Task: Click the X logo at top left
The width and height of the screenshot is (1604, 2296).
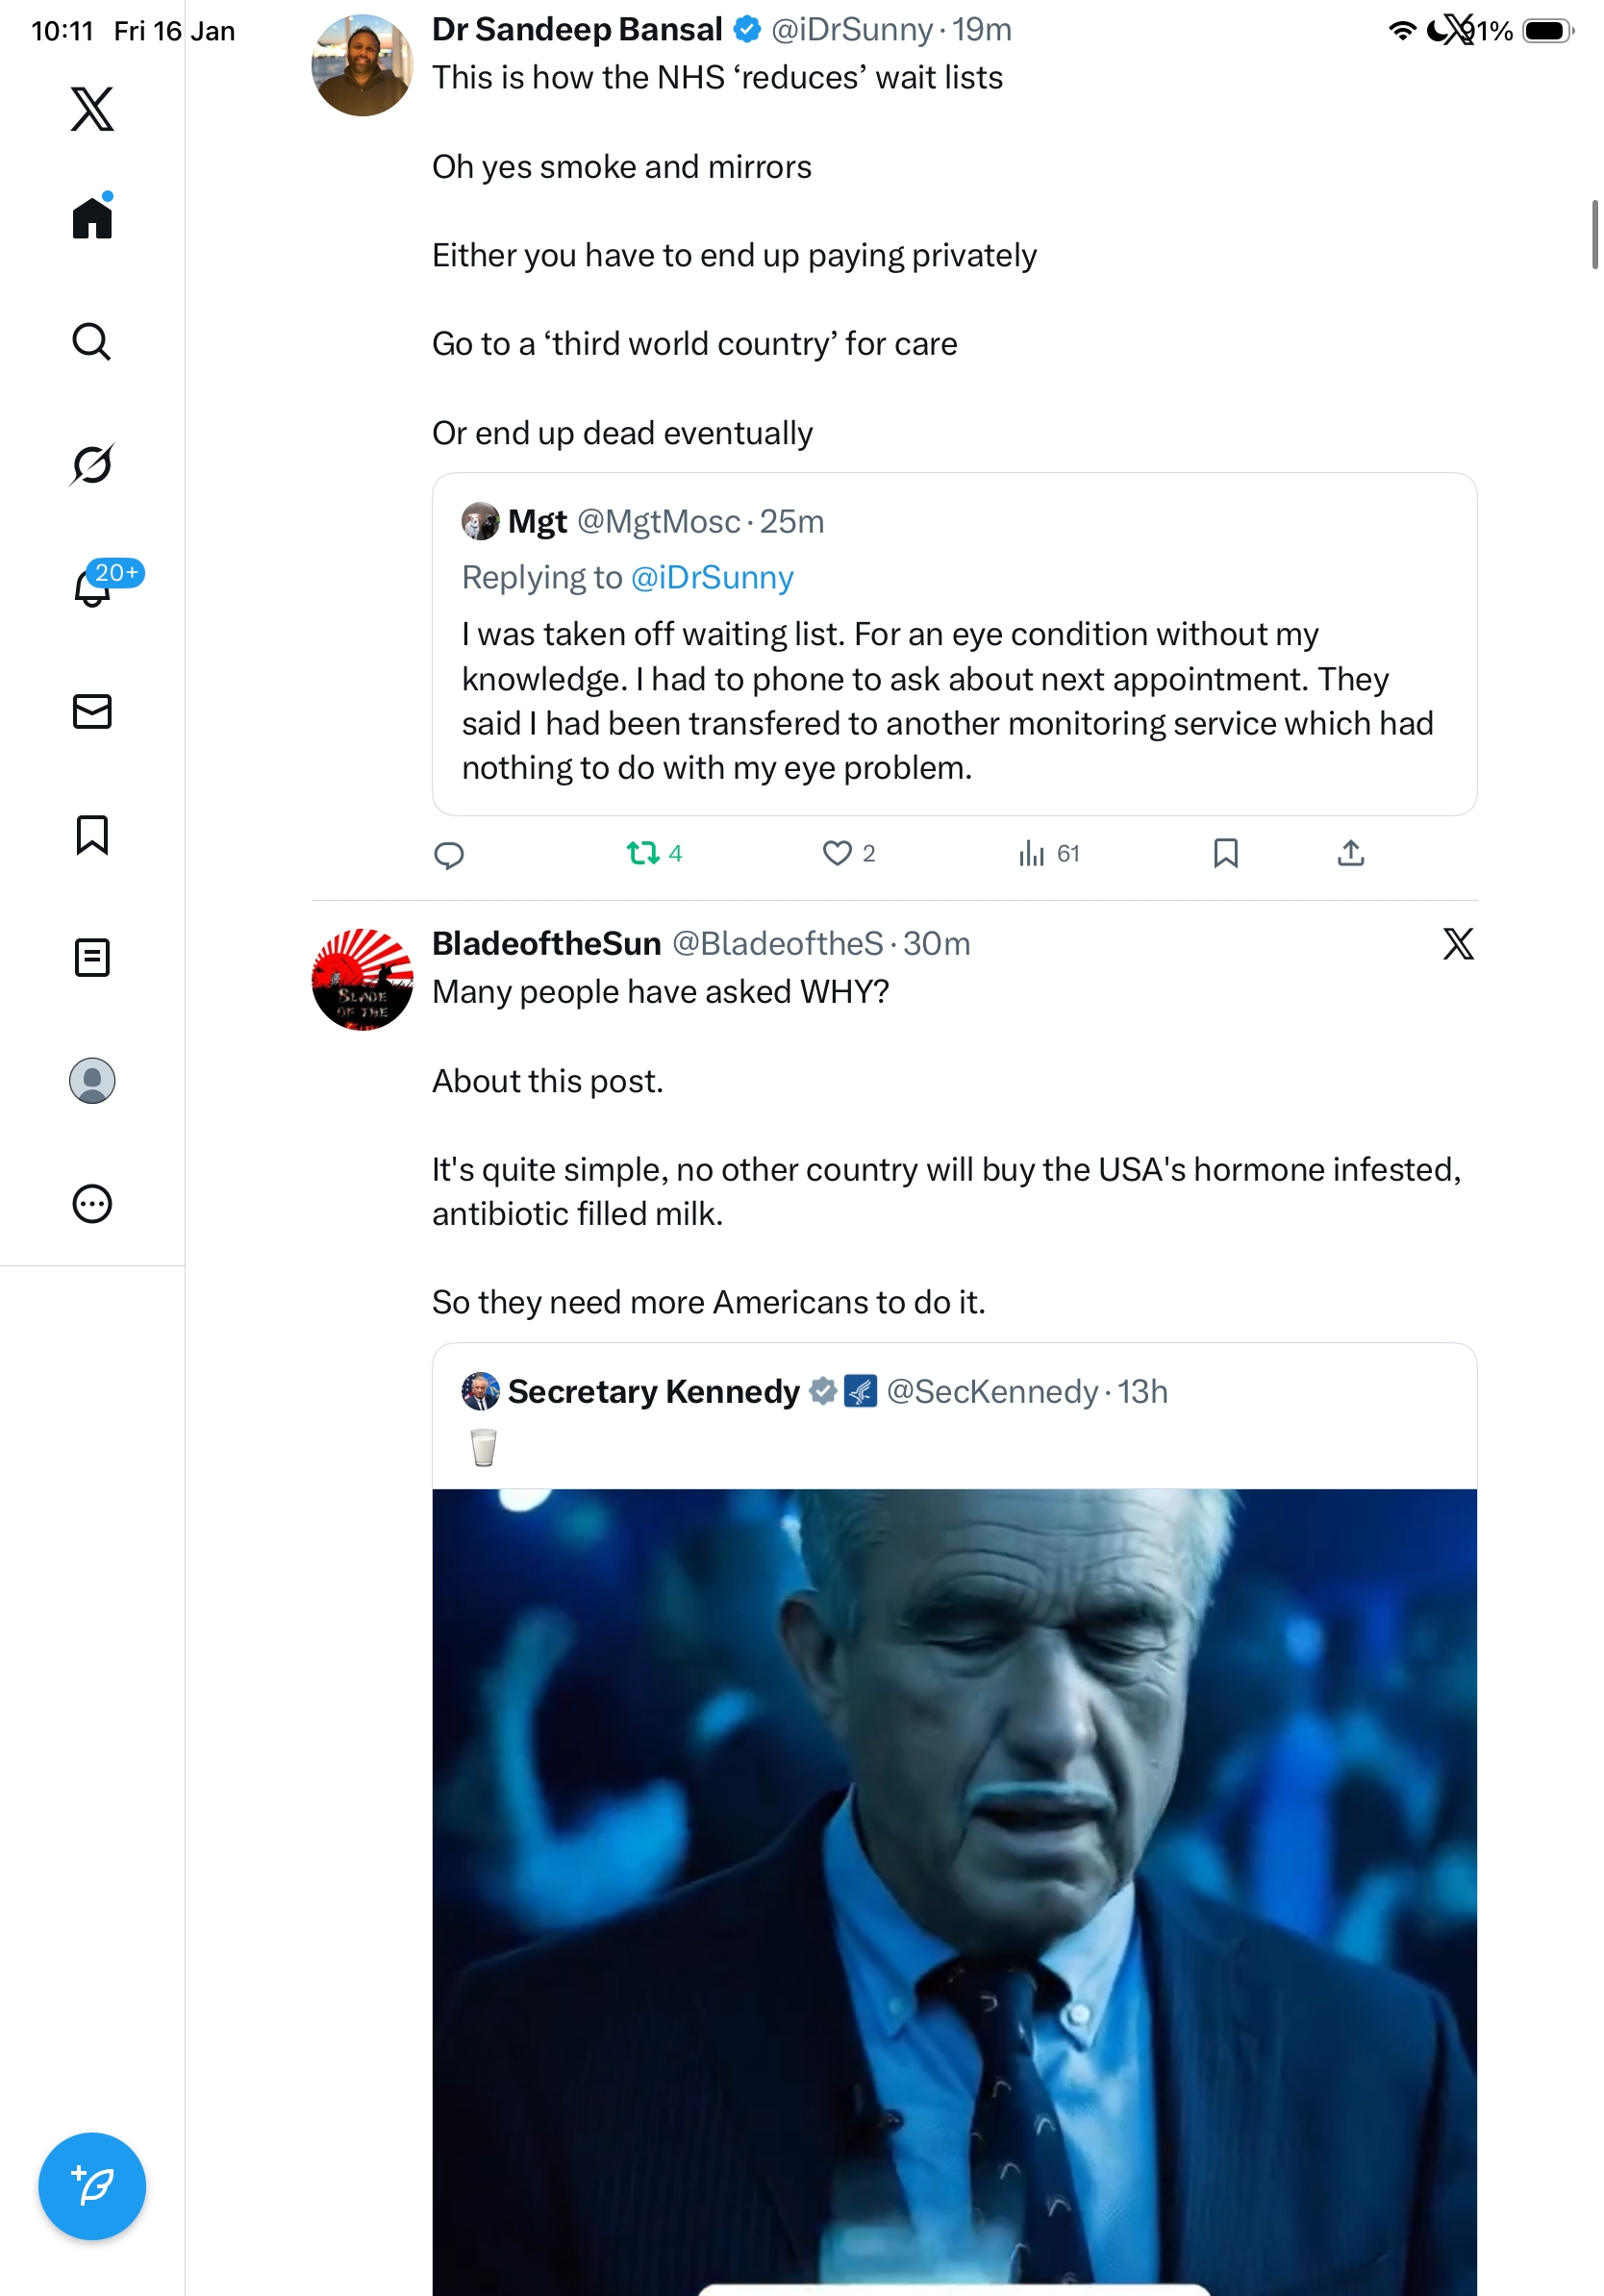Action: coord(92,109)
